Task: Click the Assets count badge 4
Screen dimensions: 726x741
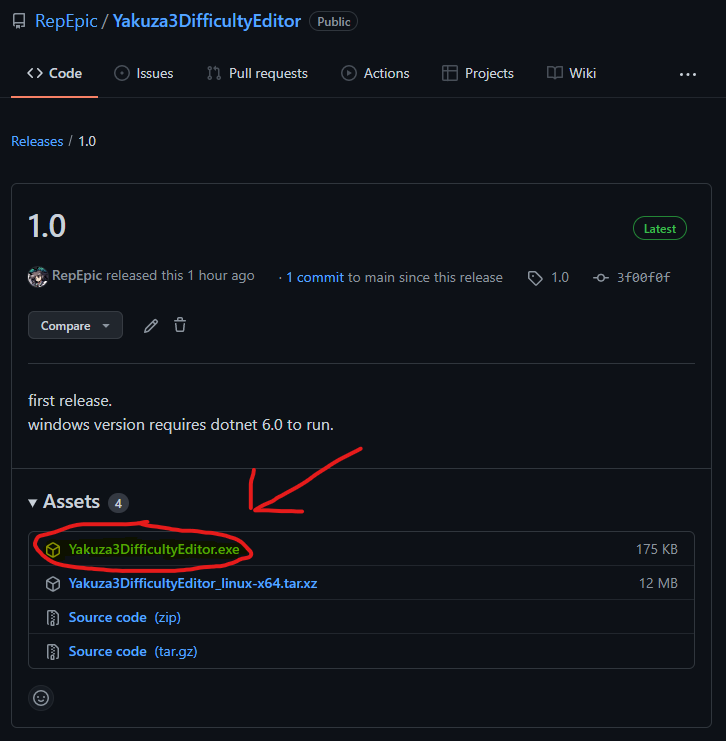Action: [x=118, y=503]
